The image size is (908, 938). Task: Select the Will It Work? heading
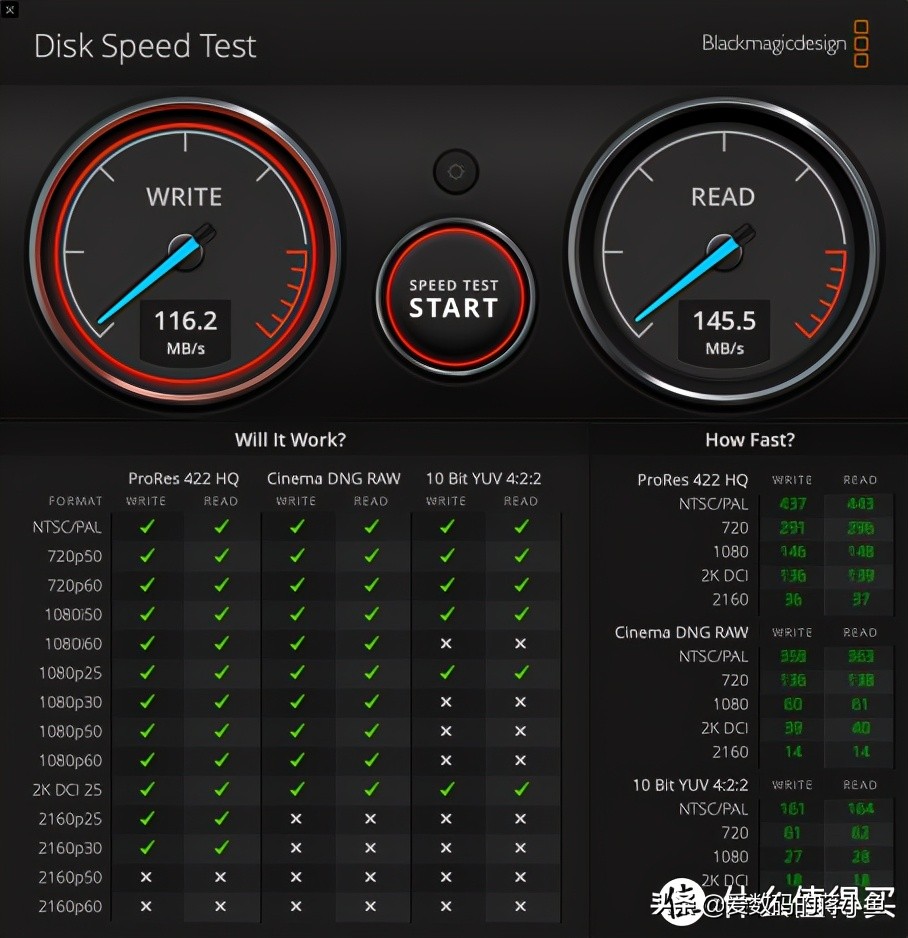[x=290, y=440]
